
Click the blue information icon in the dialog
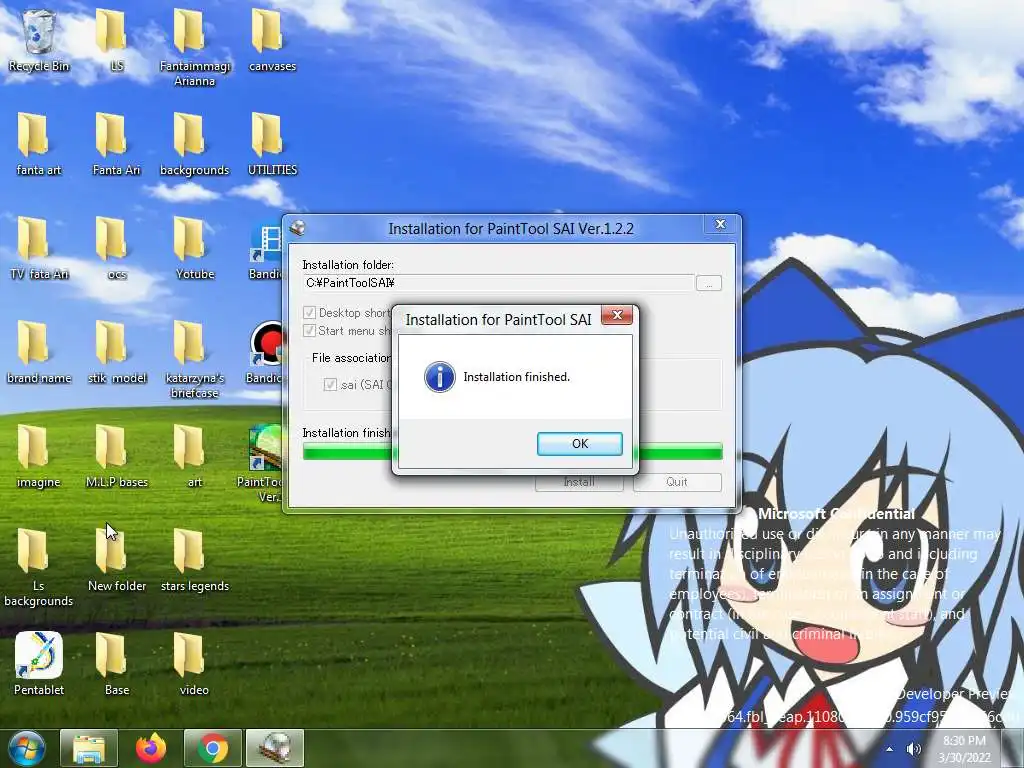tap(440, 377)
